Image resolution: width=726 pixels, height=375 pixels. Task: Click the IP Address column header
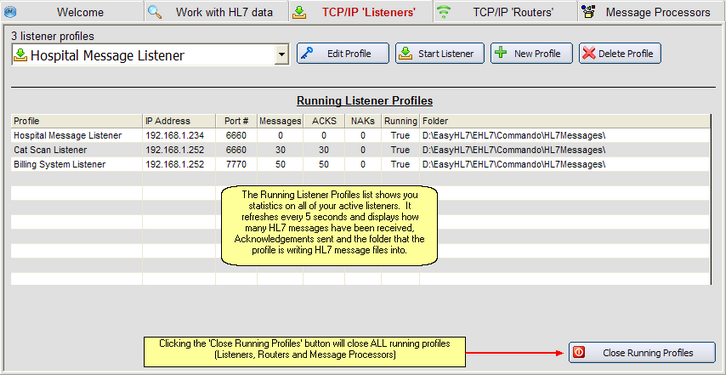click(179, 121)
